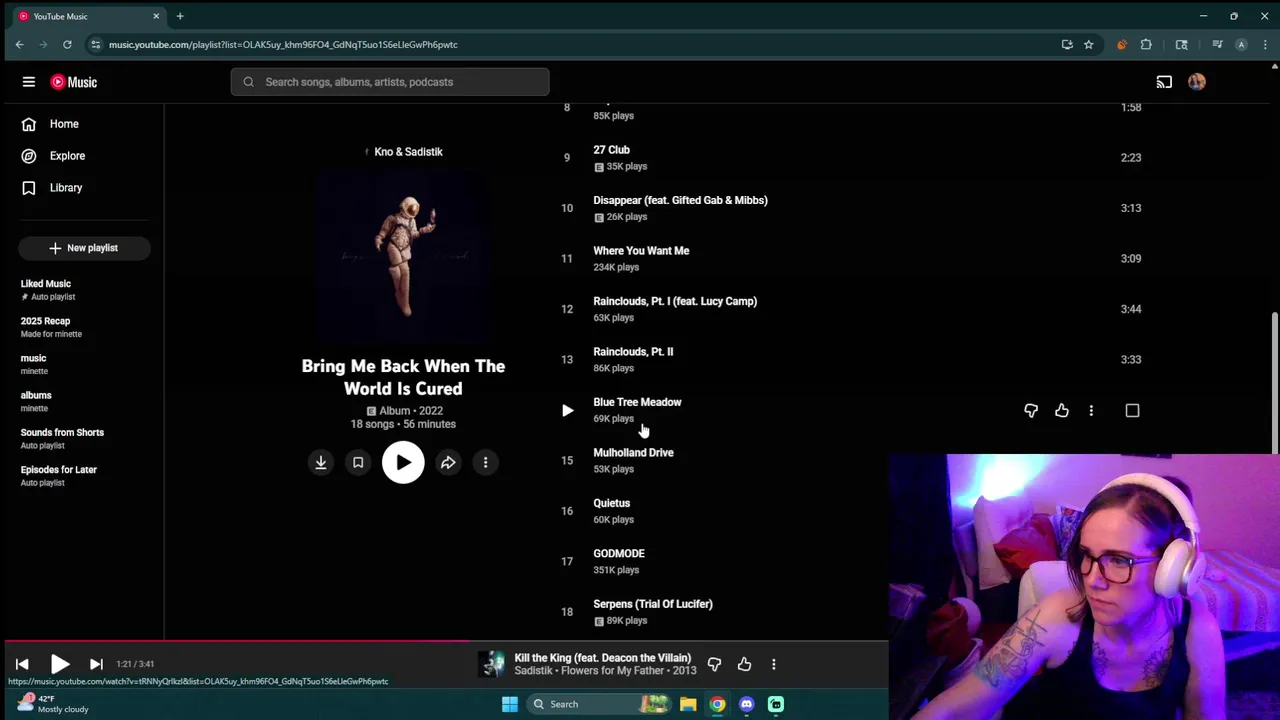Resume playback in player bar

pos(60,664)
